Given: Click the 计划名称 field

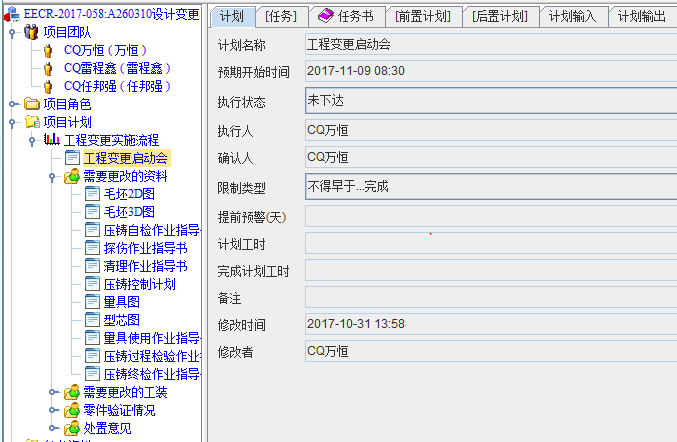Looking at the screenshot, I should 491,44.
